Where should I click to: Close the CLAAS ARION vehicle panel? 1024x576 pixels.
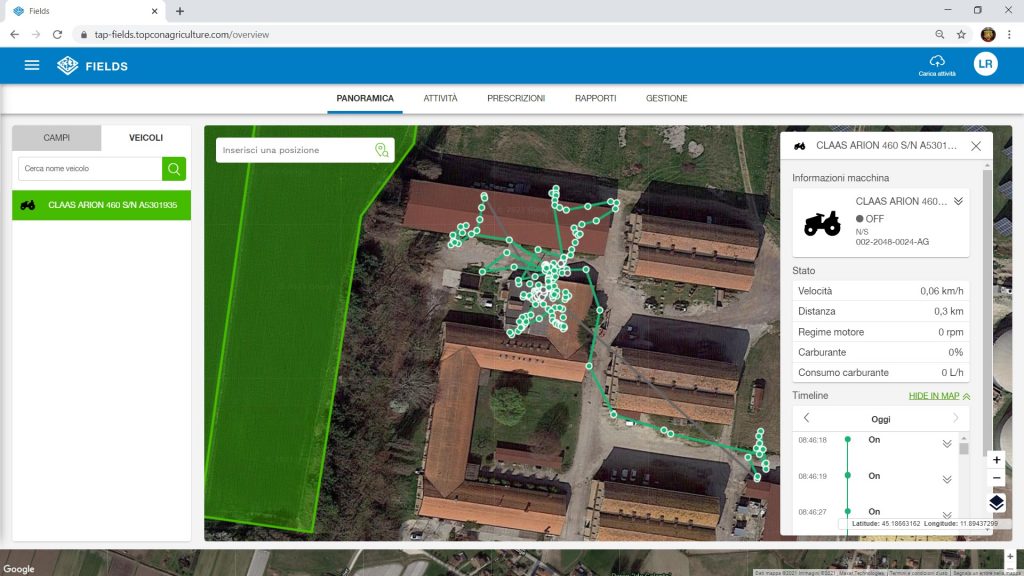[976, 146]
